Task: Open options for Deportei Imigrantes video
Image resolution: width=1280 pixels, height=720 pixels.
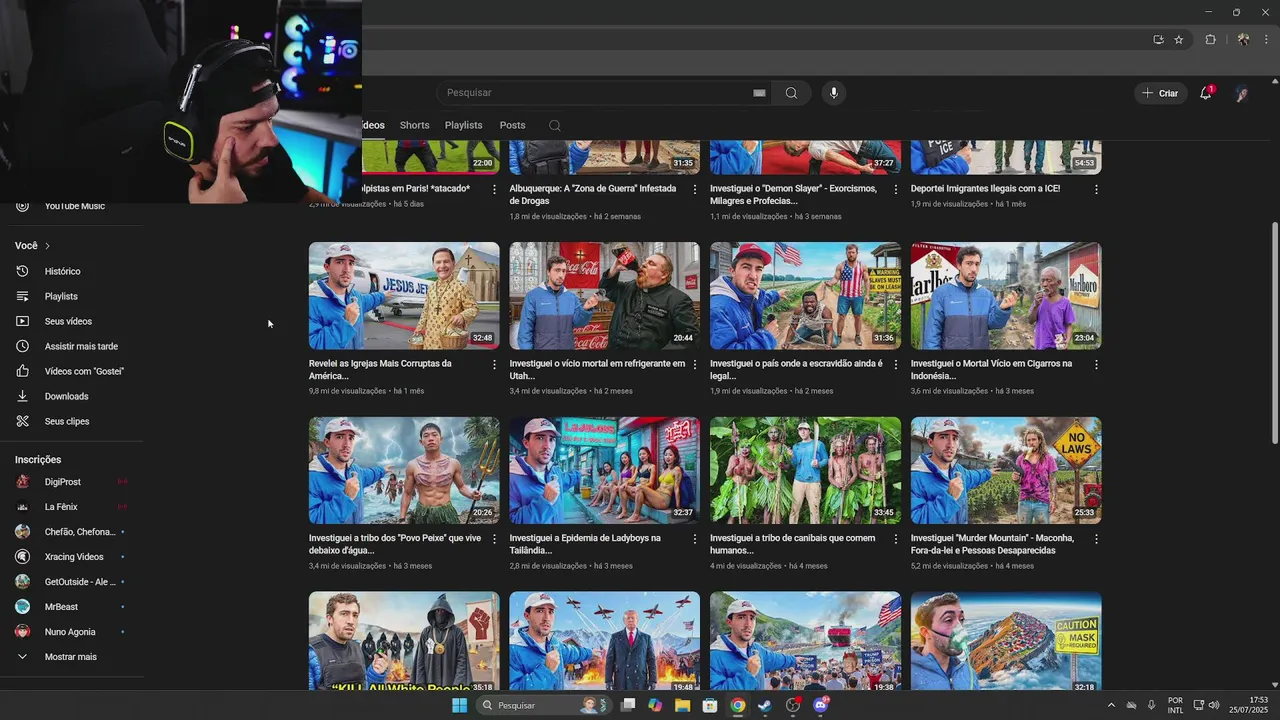Action: [x=1096, y=189]
